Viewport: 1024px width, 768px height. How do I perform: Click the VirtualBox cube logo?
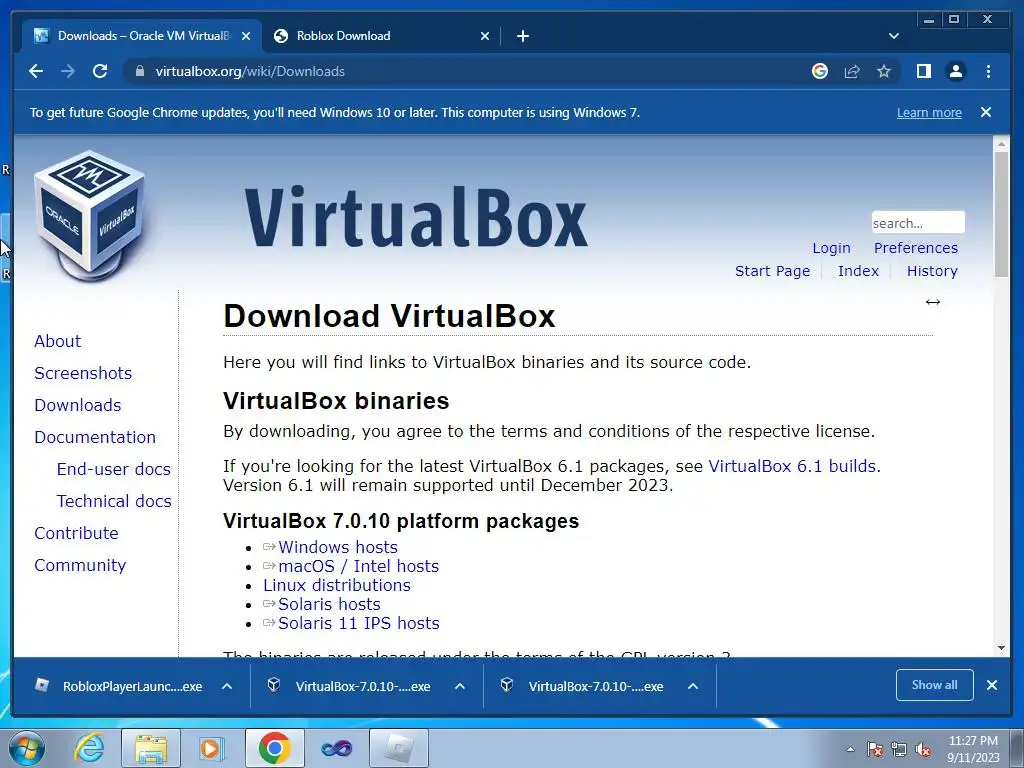[x=89, y=216]
